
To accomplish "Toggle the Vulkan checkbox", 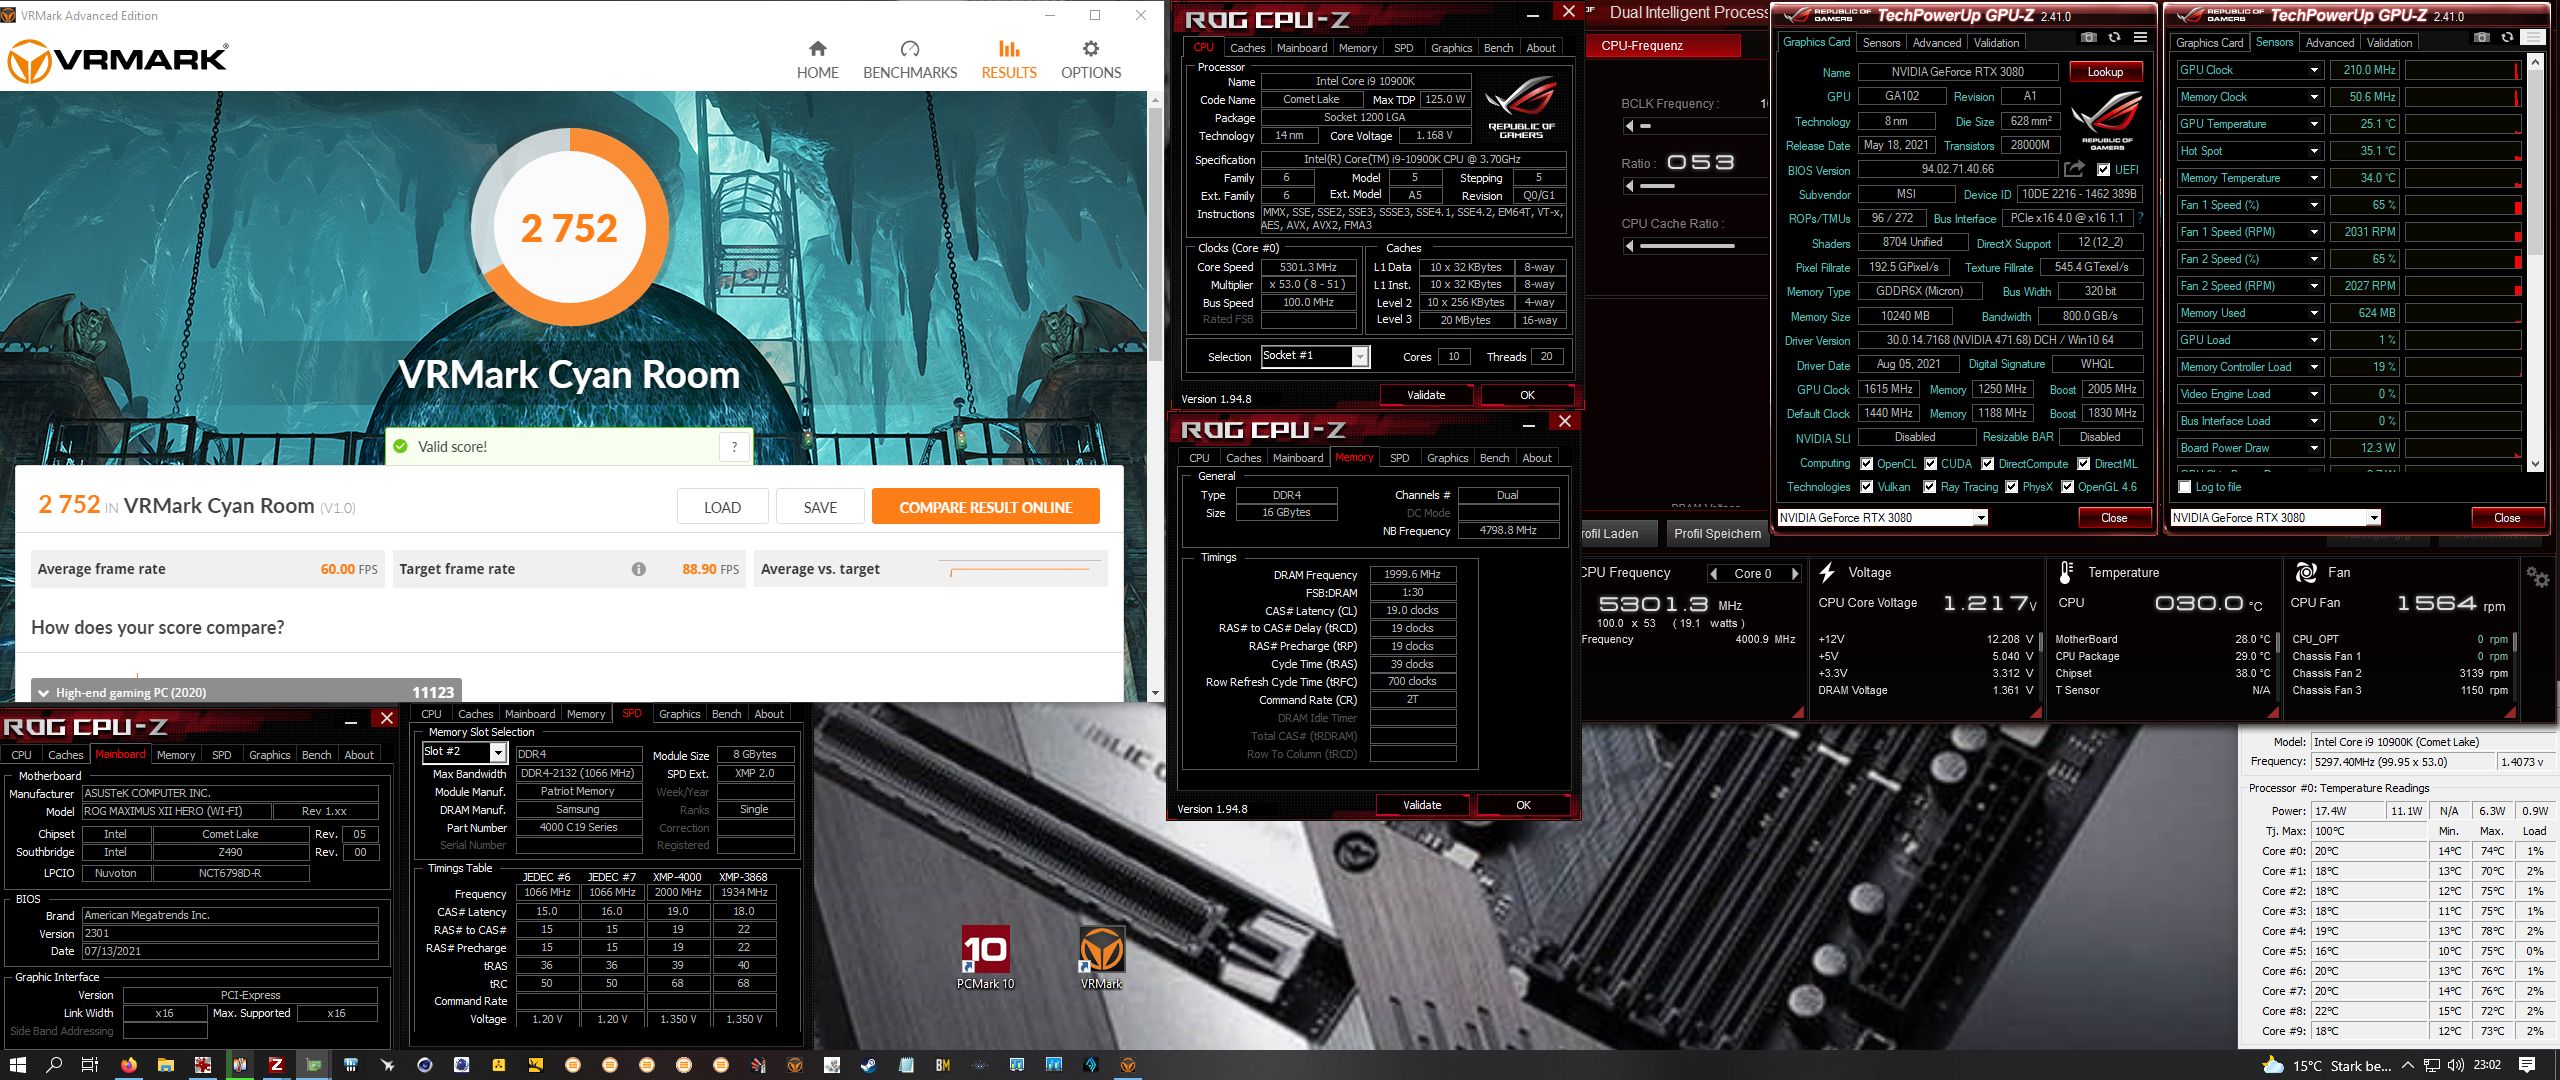I will 1866,487.
